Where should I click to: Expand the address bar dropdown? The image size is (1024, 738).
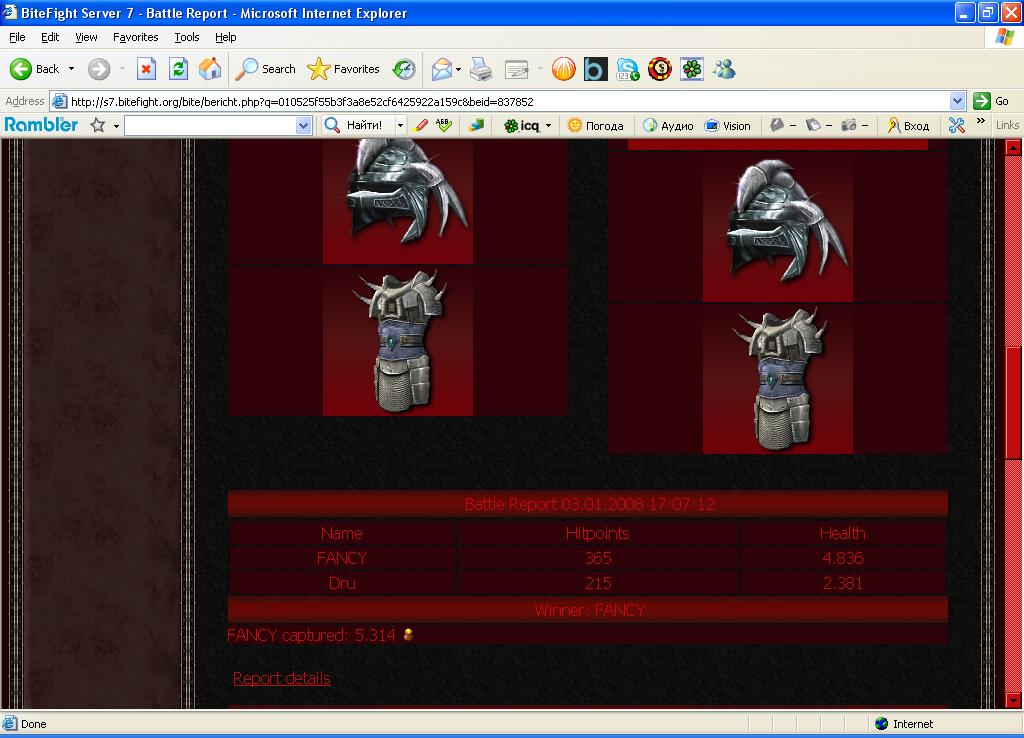pyautogui.click(x=957, y=101)
